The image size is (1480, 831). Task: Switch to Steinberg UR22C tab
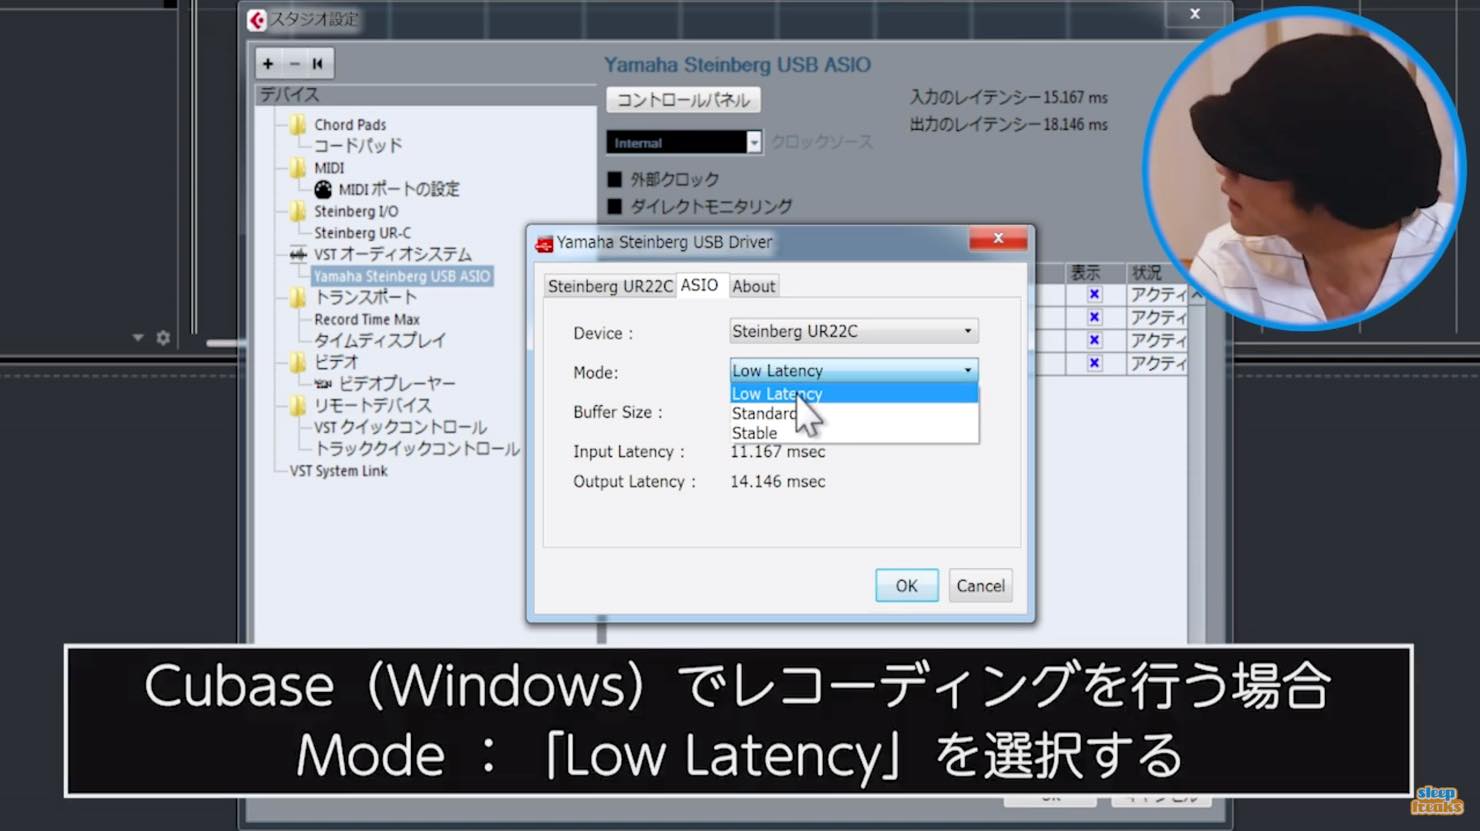tap(610, 286)
